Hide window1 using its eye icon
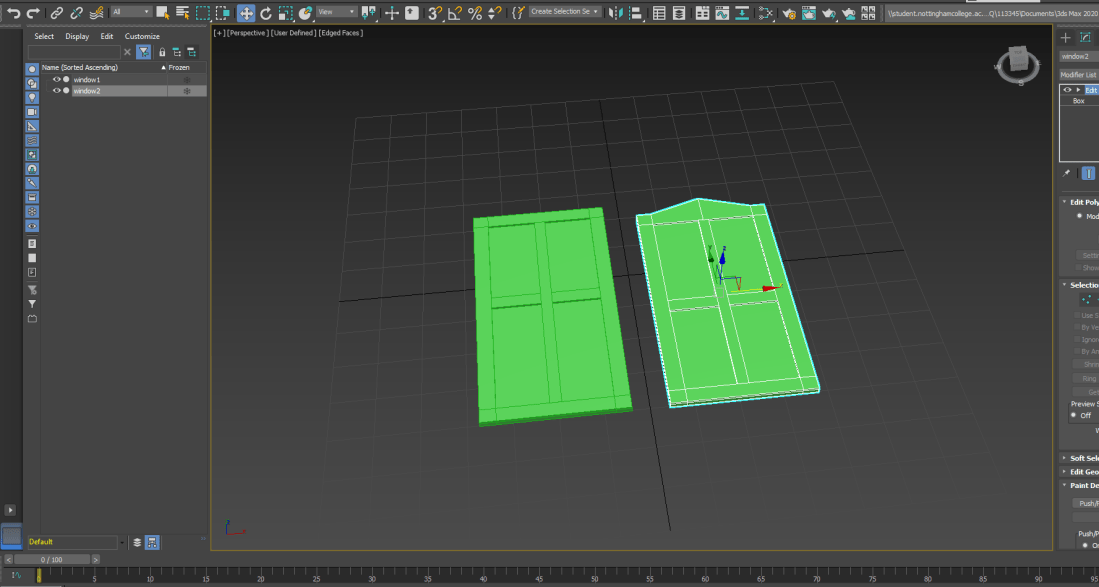1099x587 pixels. pyautogui.click(x=57, y=79)
